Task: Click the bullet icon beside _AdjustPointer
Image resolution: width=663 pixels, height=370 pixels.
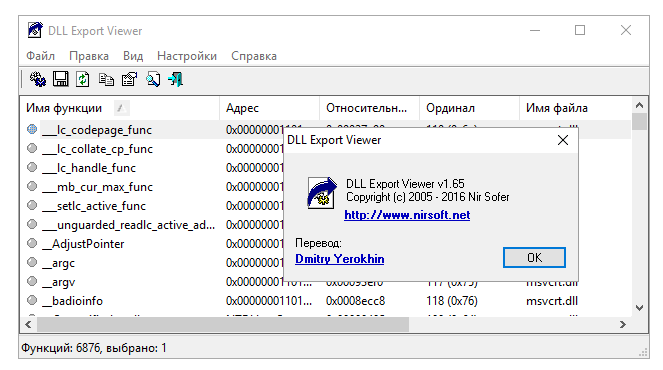Action: click(x=32, y=243)
